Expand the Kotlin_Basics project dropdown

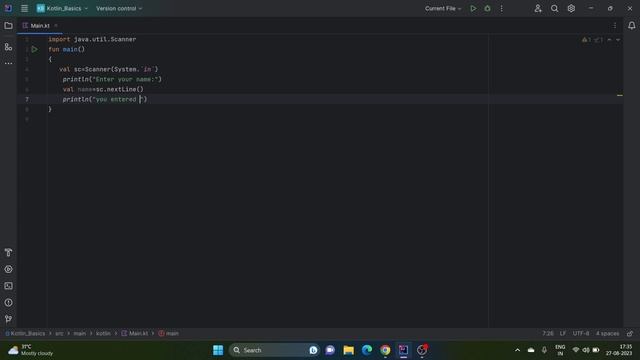(x=62, y=8)
